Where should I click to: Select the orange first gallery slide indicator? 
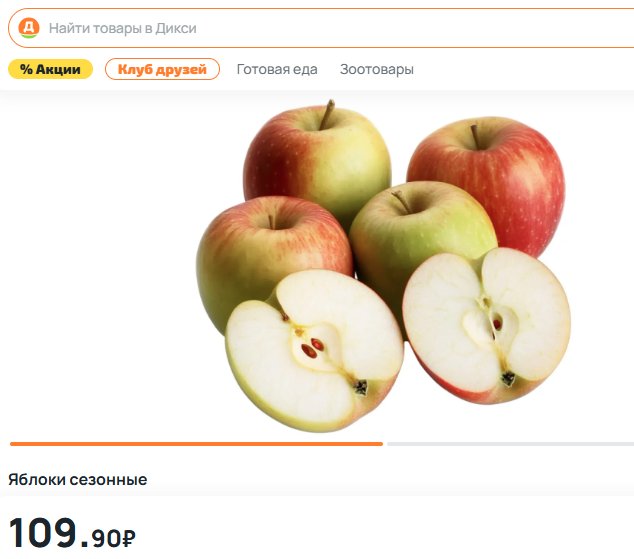click(x=197, y=444)
